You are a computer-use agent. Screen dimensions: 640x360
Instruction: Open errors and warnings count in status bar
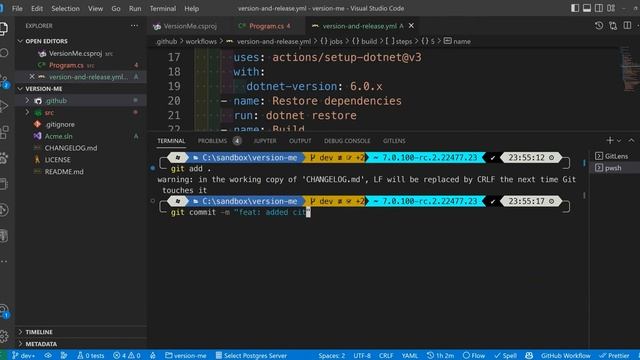[127, 356]
